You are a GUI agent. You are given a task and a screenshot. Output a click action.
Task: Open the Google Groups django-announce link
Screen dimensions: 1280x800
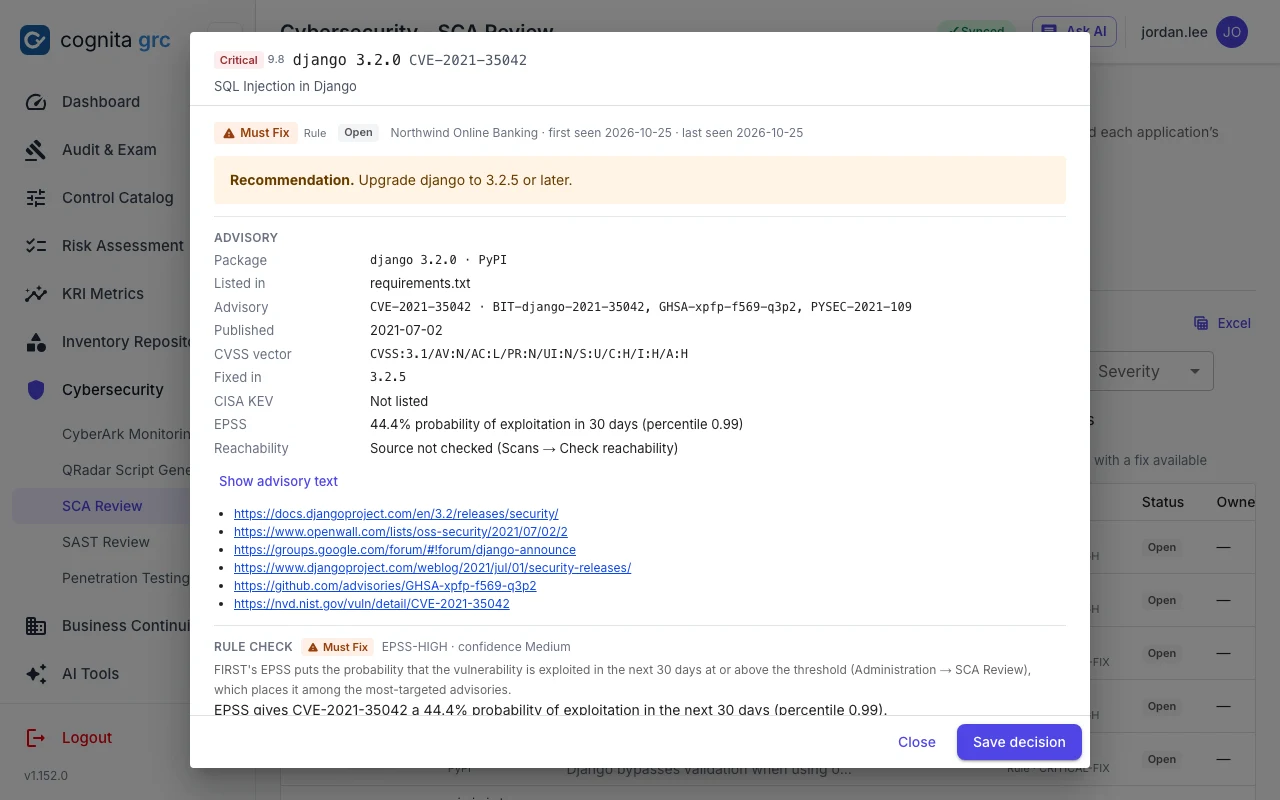point(405,549)
